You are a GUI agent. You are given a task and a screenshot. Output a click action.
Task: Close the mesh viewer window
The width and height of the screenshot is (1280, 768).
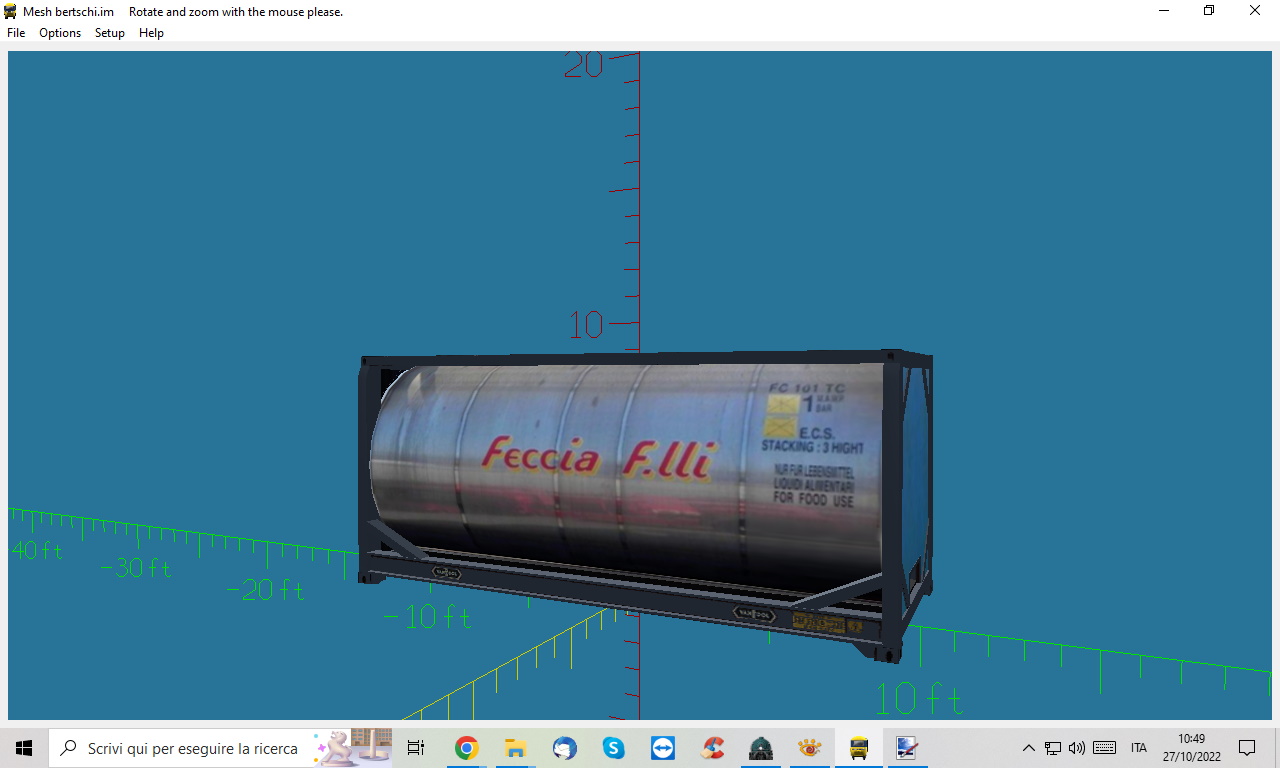coord(1255,11)
